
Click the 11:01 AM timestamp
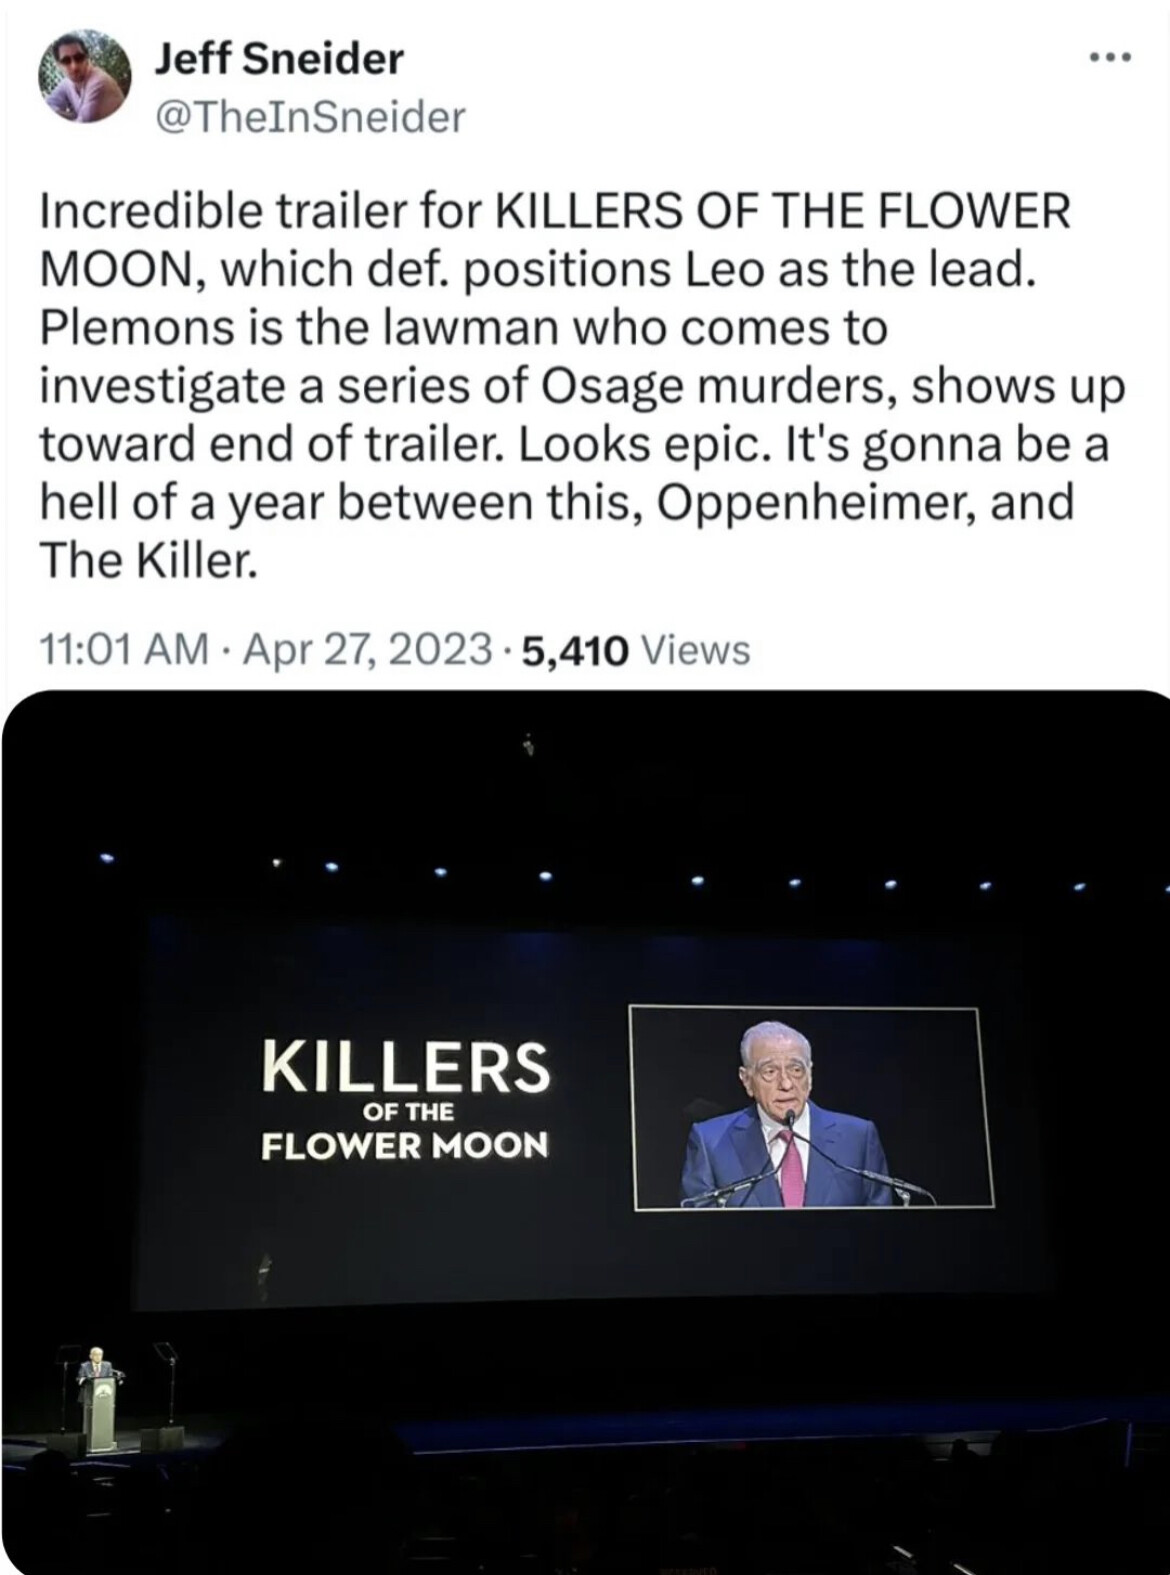coord(123,650)
